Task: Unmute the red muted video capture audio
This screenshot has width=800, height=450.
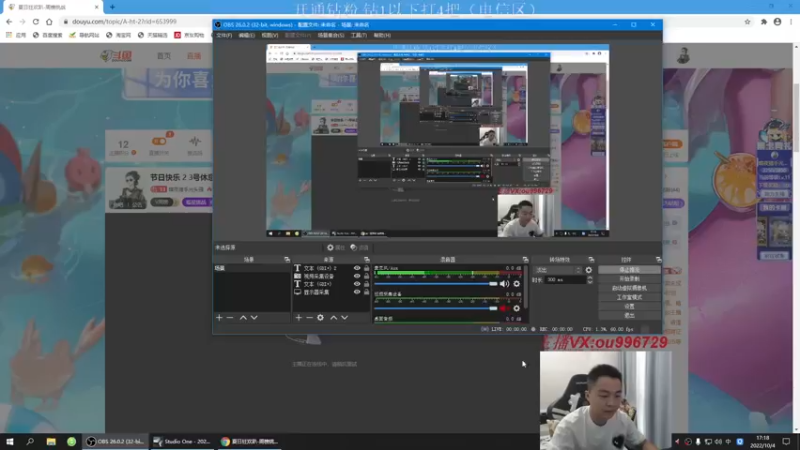Action: (x=504, y=308)
